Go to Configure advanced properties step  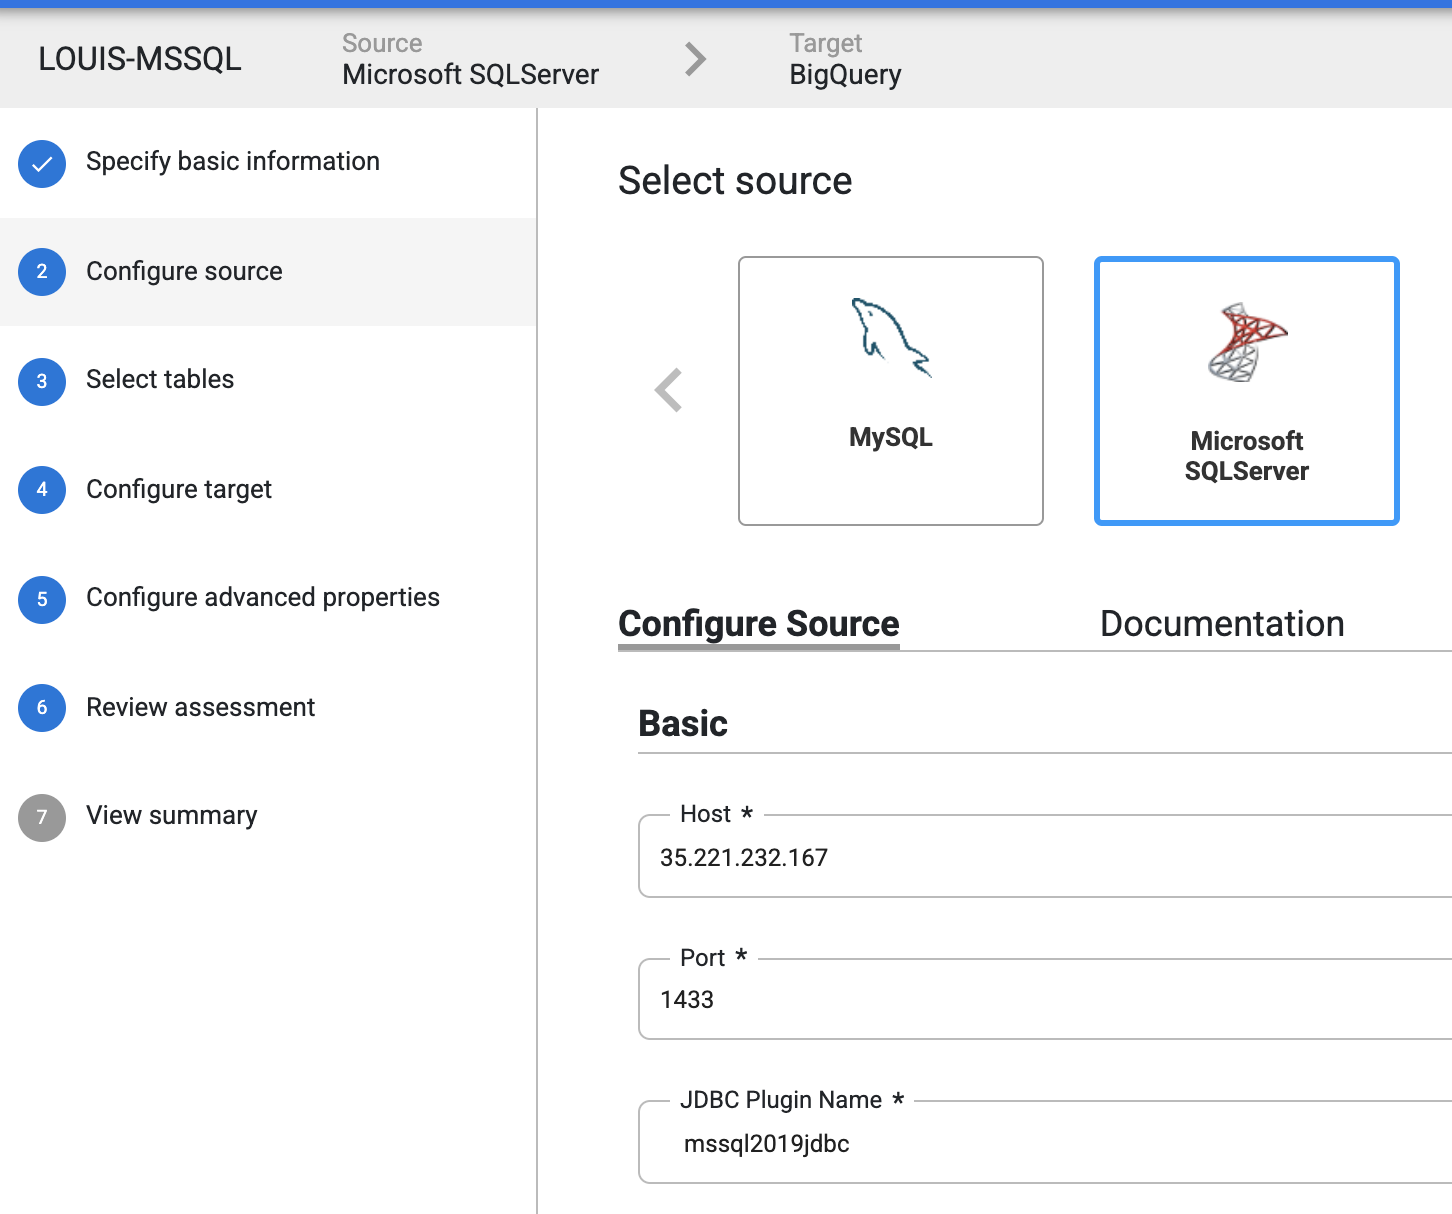(x=268, y=598)
